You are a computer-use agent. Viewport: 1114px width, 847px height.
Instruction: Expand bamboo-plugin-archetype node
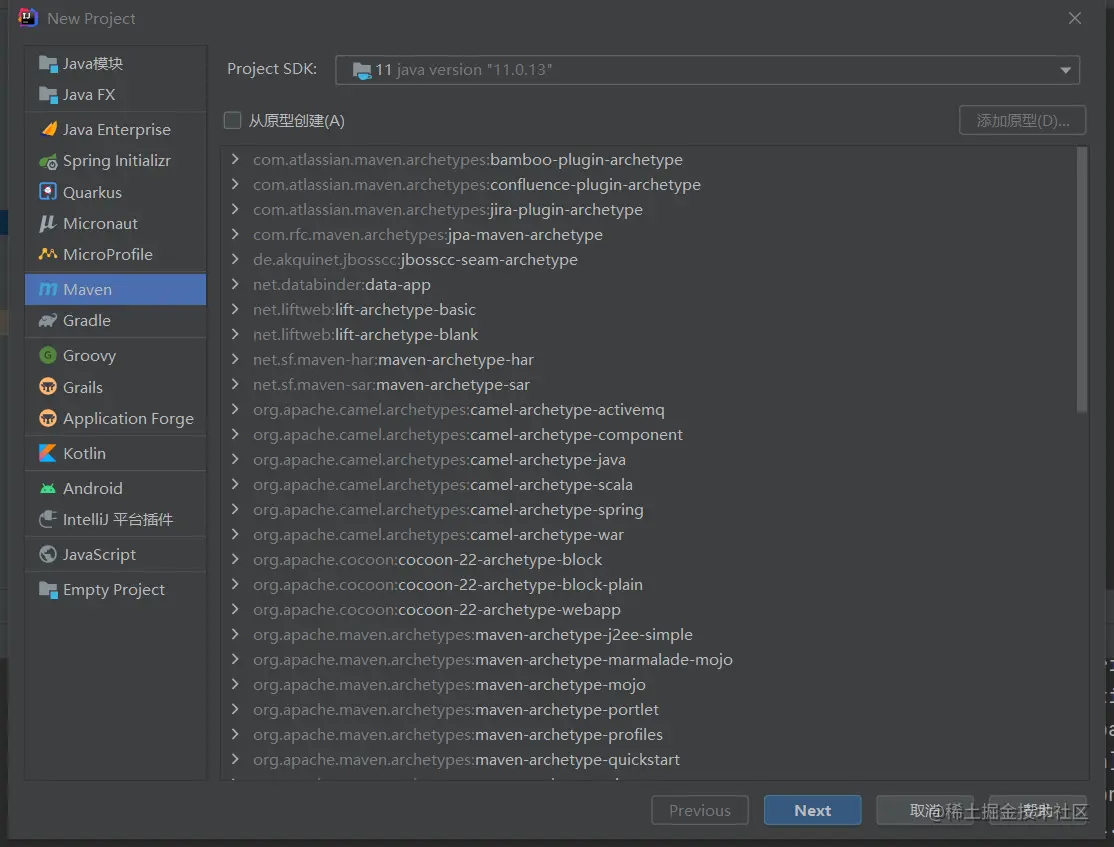235,159
